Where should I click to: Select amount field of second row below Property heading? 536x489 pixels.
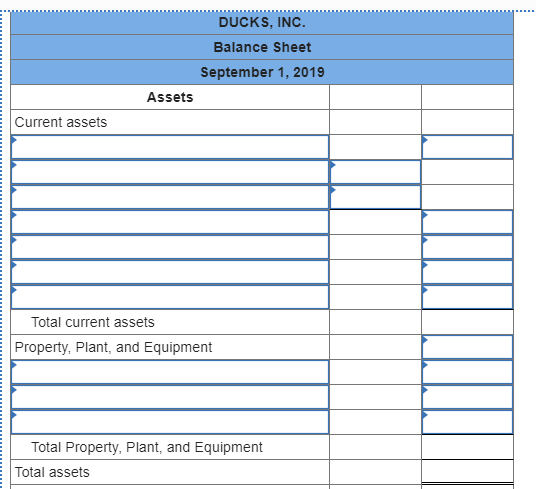click(x=467, y=397)
